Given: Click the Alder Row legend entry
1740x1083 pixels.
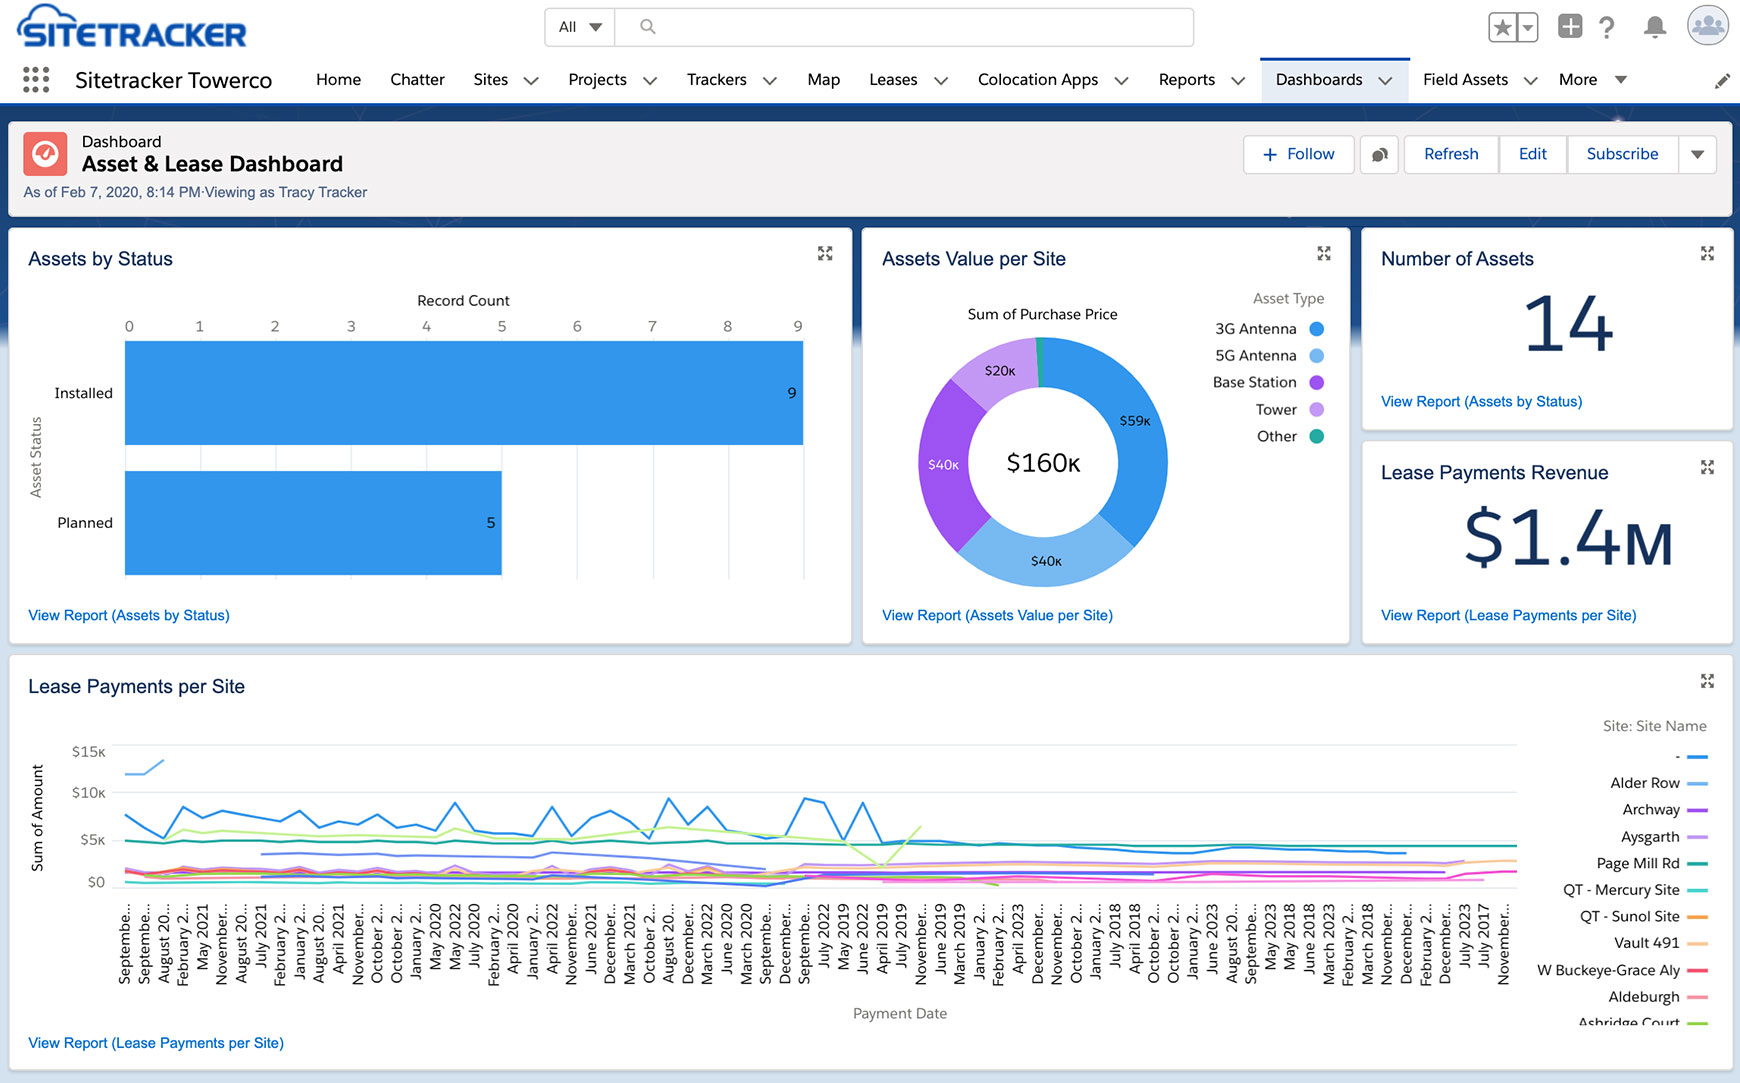Looking at the screenshot, I should [x=1659, y=783].
